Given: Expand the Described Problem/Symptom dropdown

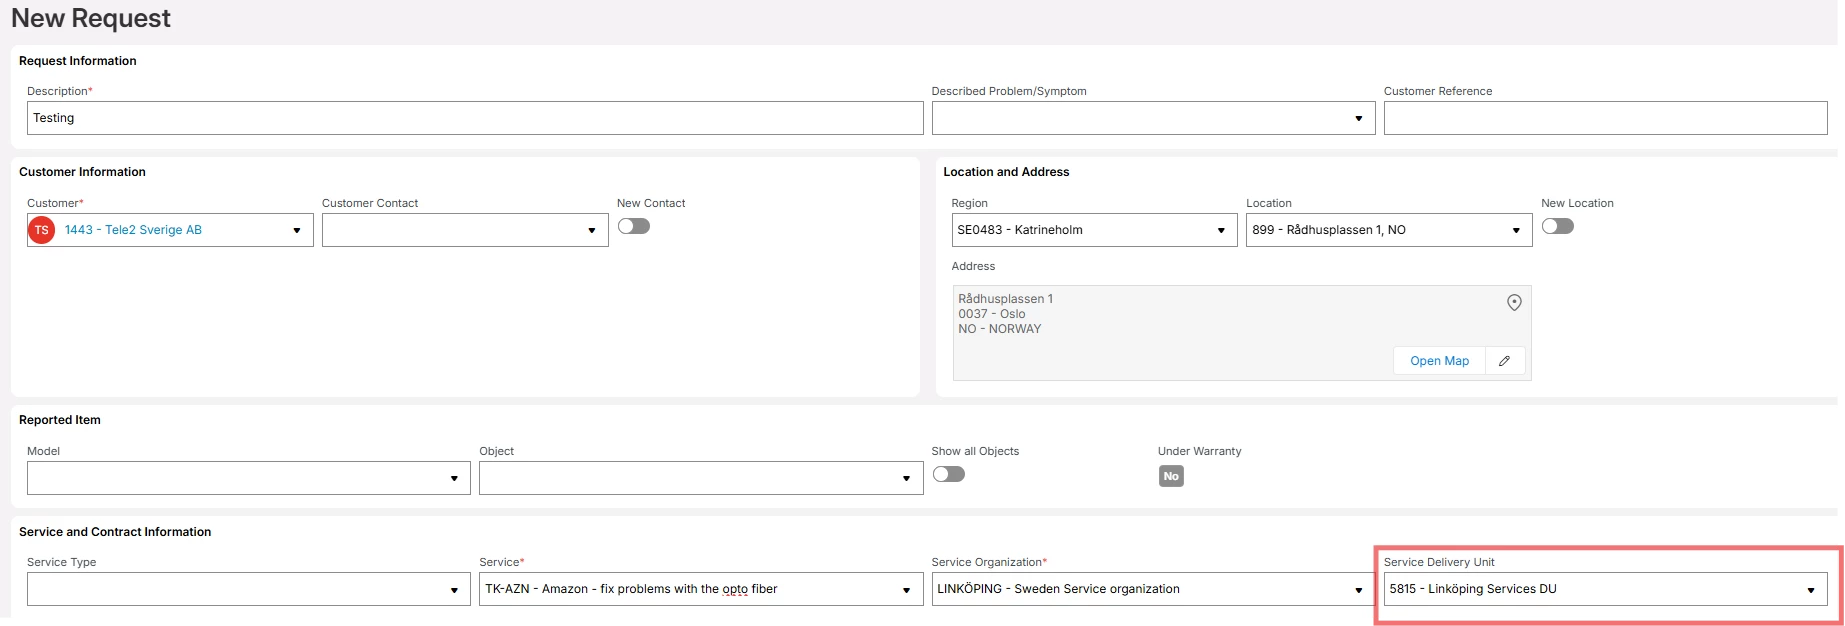Looking at the screenshot, I should (1358, 119).
